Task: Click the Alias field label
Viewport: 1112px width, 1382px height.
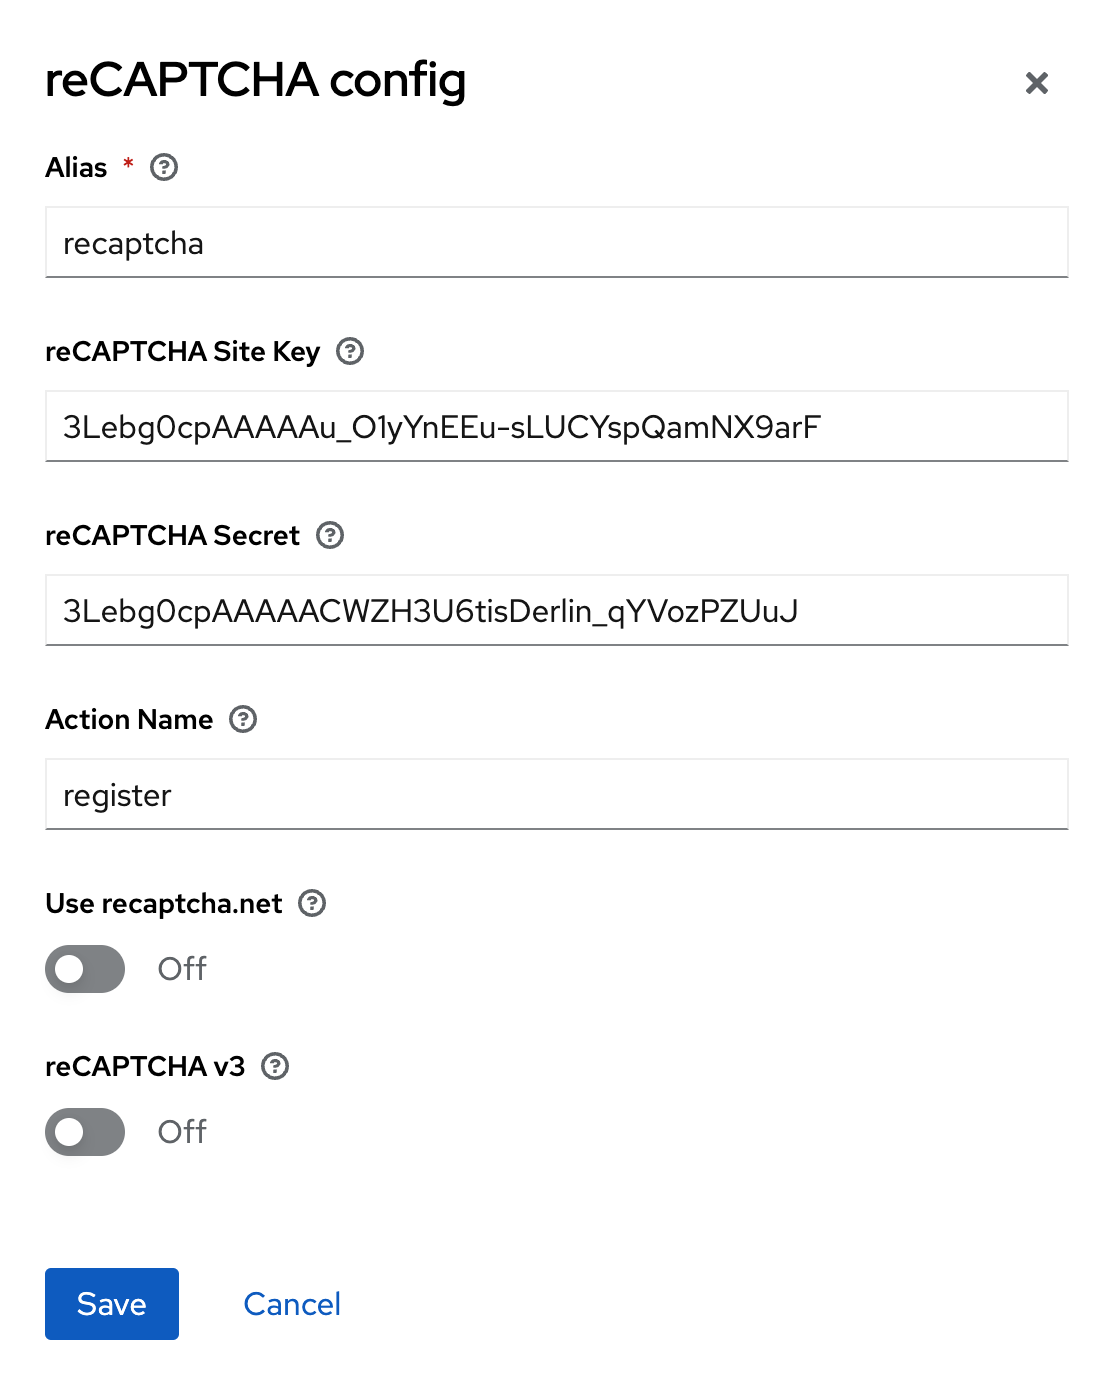Action: click(76, 167)
